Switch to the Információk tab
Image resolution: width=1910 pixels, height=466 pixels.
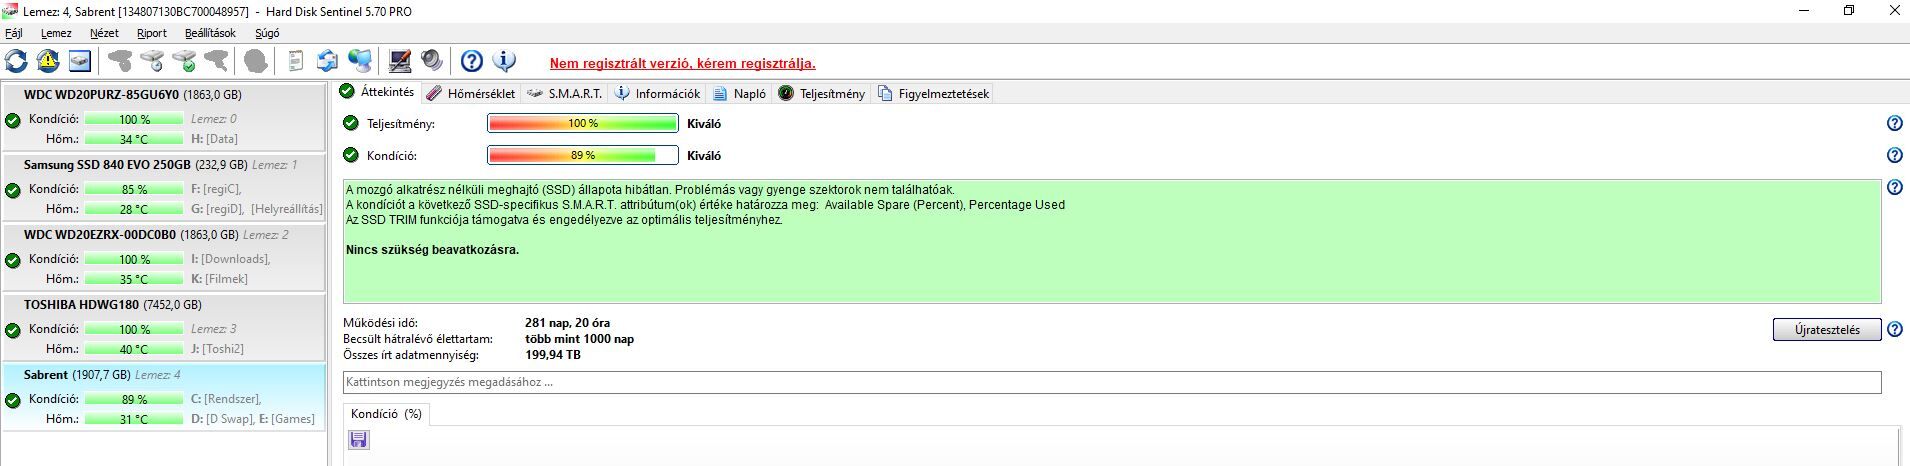(657, 93)
